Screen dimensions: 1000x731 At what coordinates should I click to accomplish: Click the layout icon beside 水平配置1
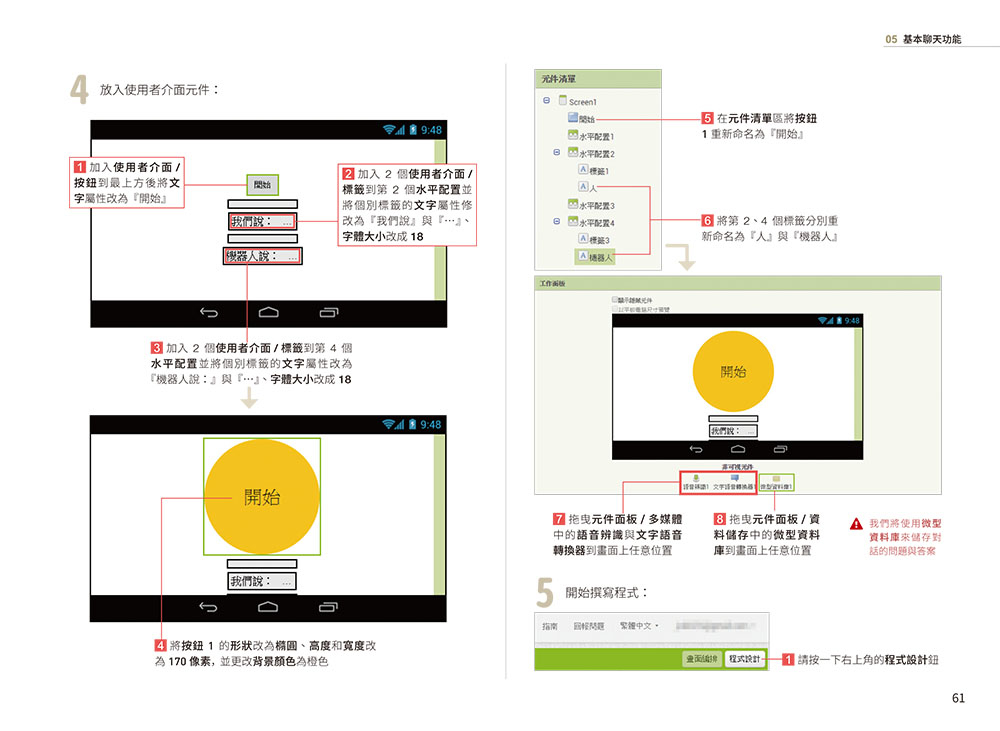573,135
